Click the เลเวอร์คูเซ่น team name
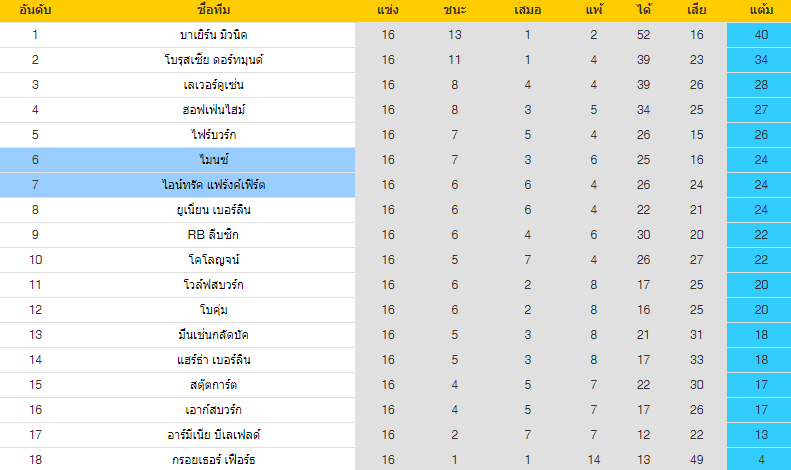The height and width of the screenshot is (470, 791). pos(213,85)
